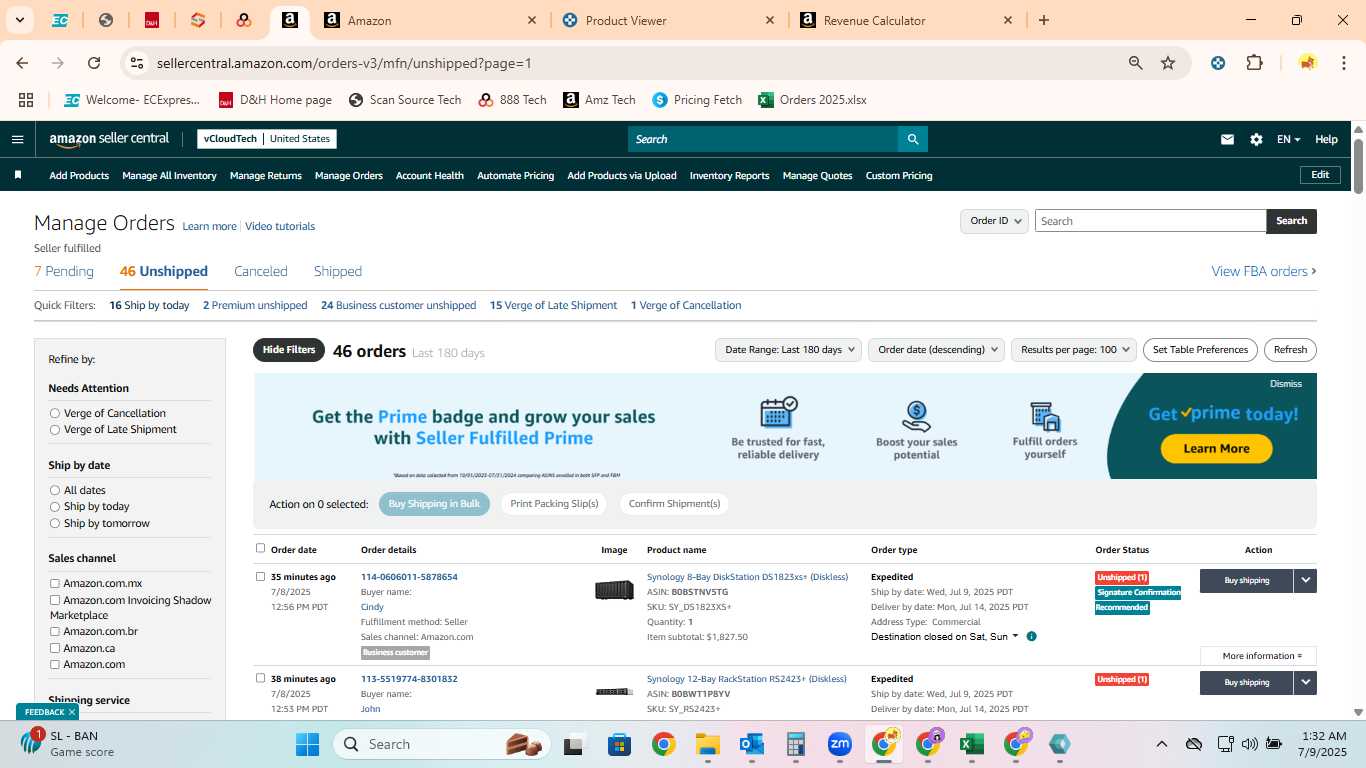
Task: Select the All dates radio button
Action: point(55,490)
